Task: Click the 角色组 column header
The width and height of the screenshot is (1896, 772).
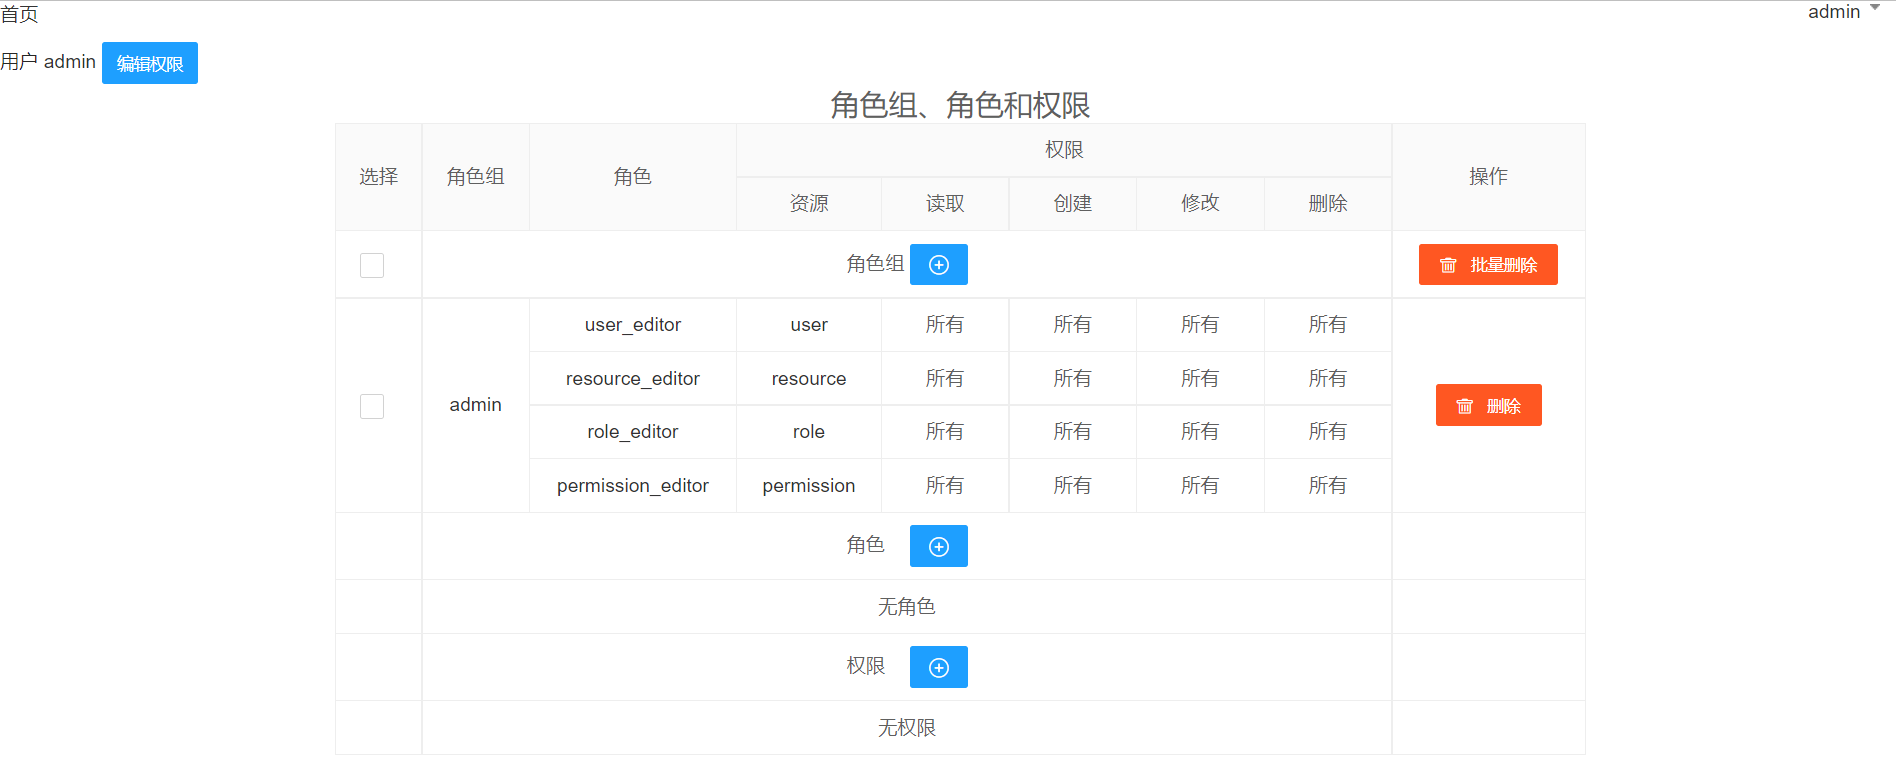Action: pyautogui.click(x=476, y=177)
